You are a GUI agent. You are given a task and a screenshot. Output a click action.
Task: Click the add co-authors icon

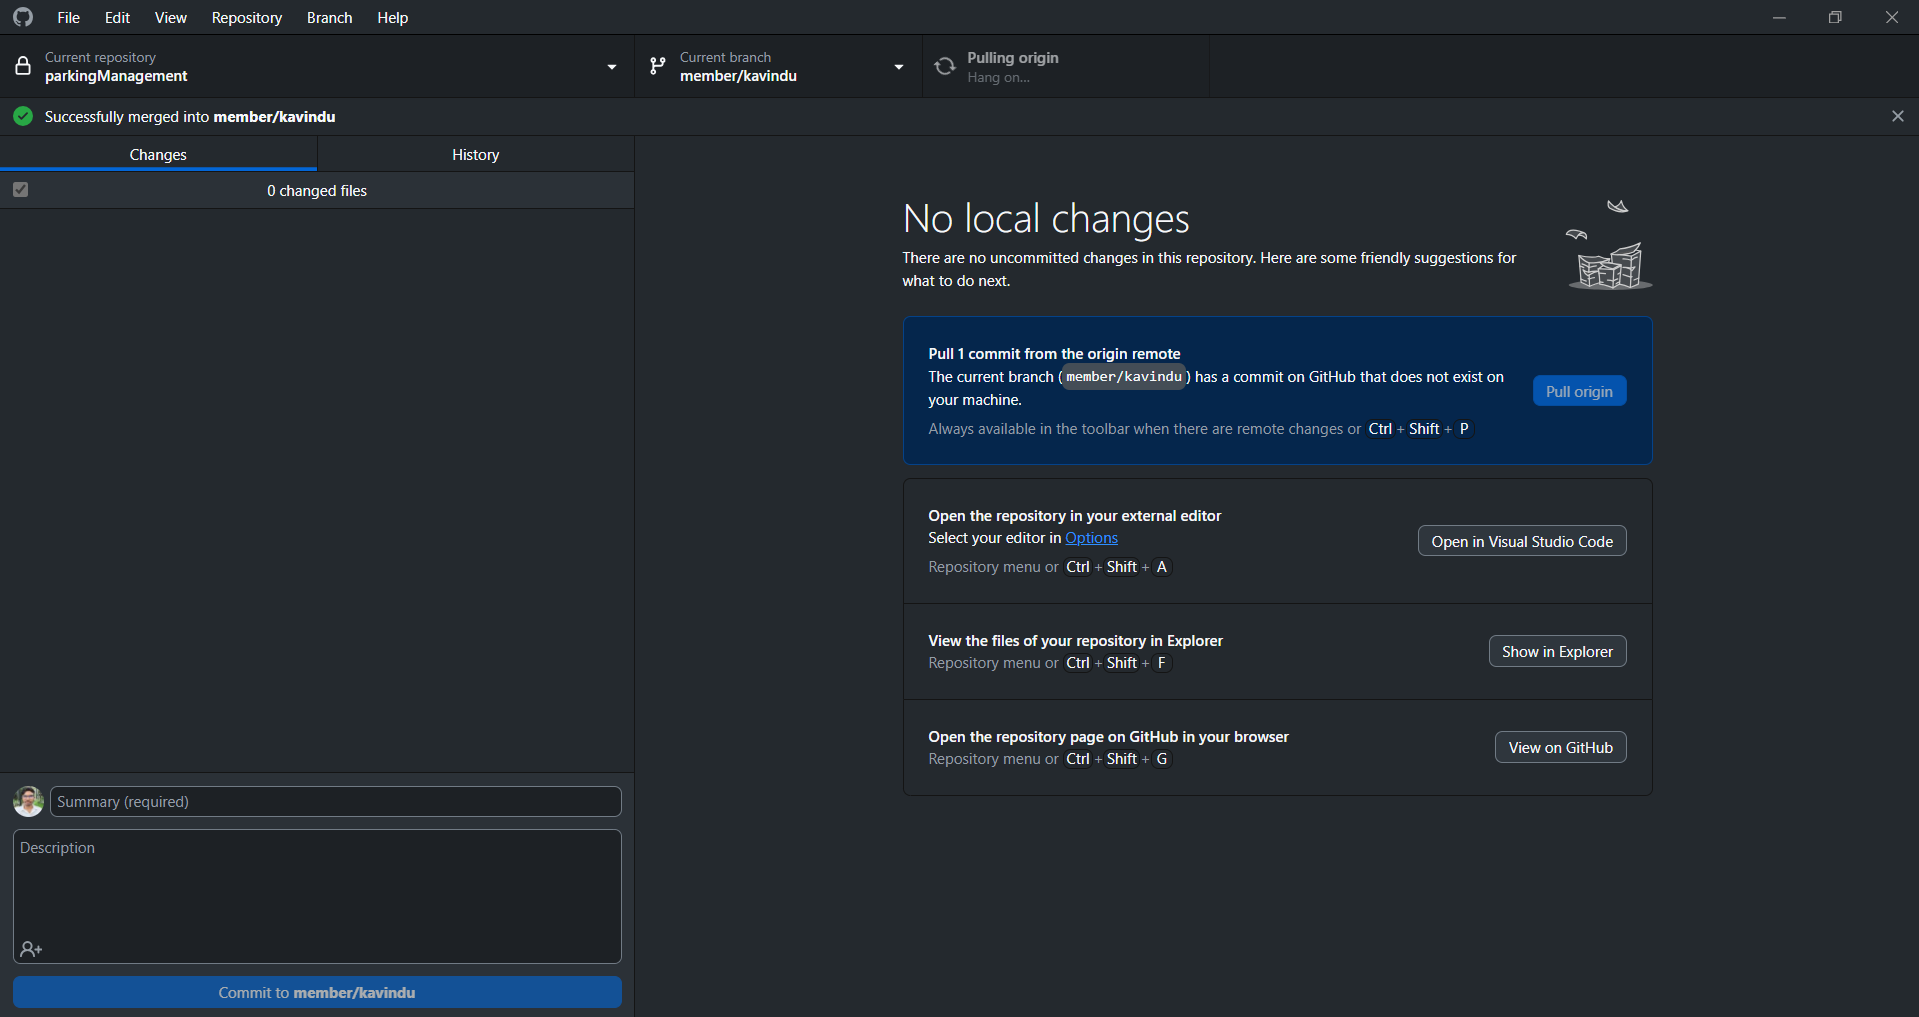coord(31,949)
